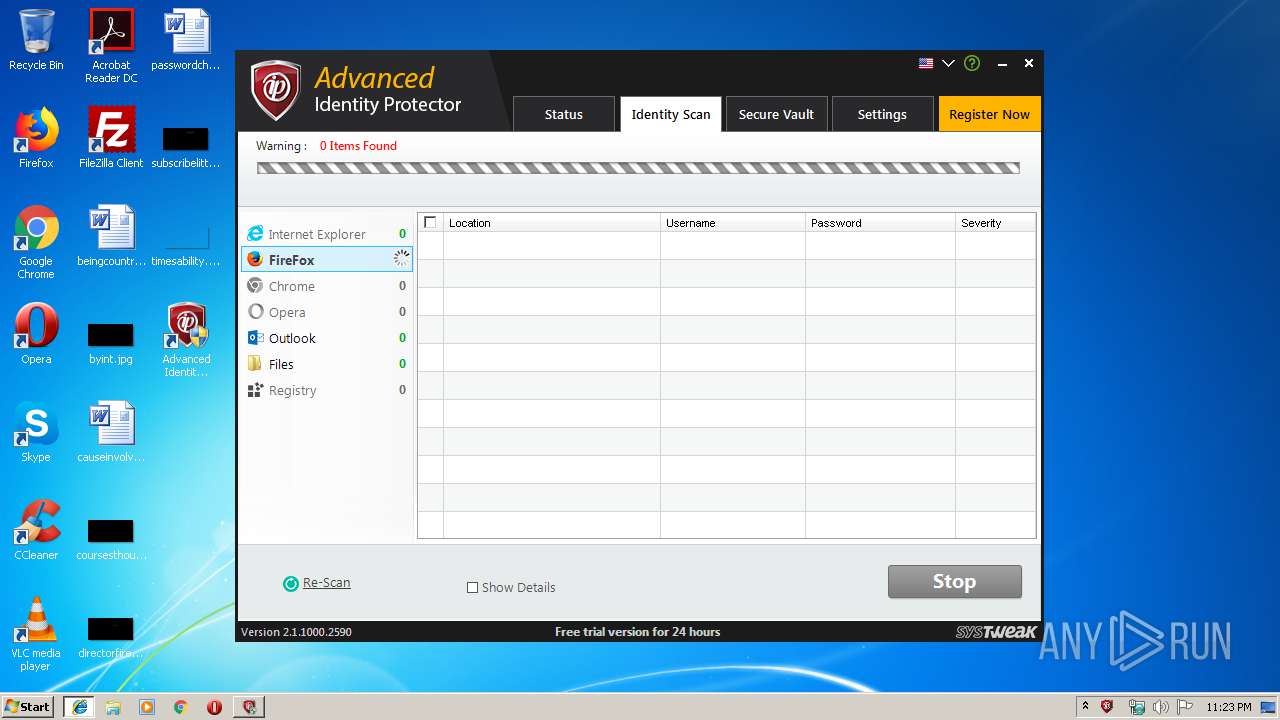Sort by Location column header
Viewport: 1280px width, 720px height.
pyautogui.click(x=551, y=222)
